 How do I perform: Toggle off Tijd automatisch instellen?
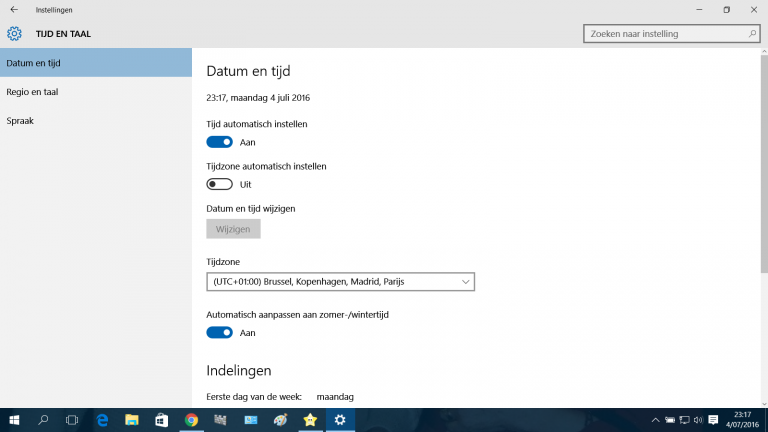pos(219,142)
